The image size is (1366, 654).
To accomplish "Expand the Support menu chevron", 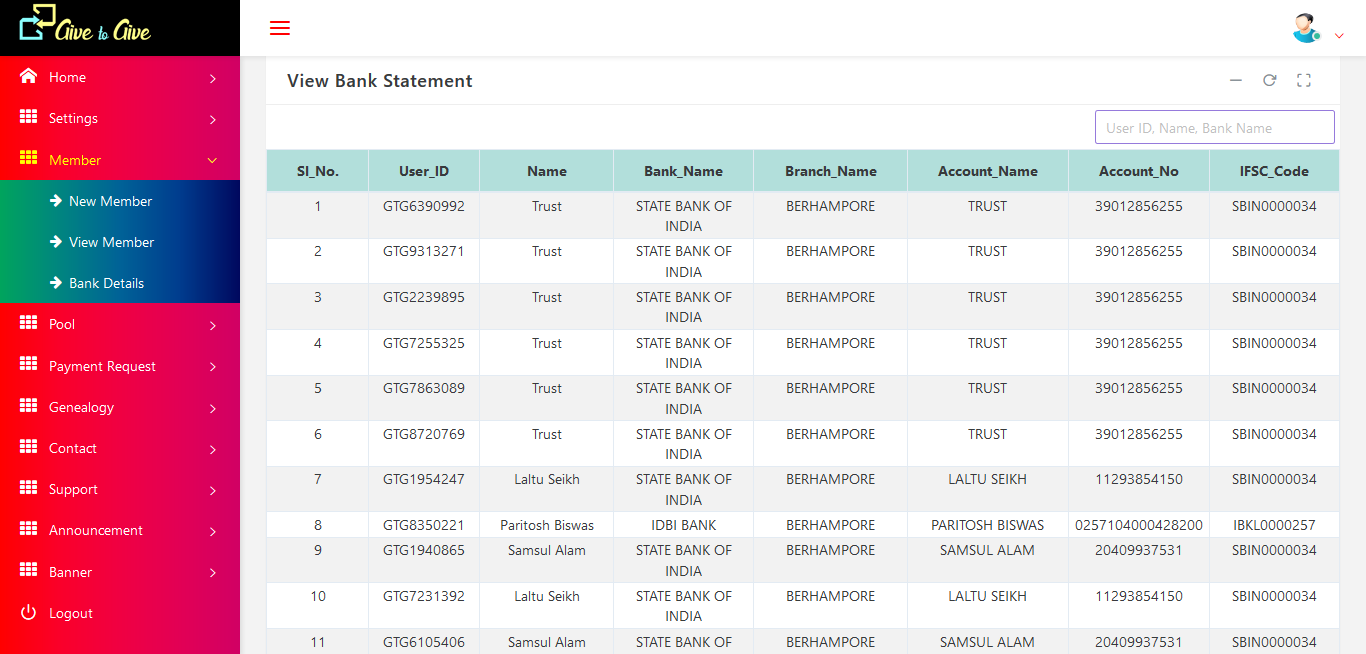I will (213, 490).
